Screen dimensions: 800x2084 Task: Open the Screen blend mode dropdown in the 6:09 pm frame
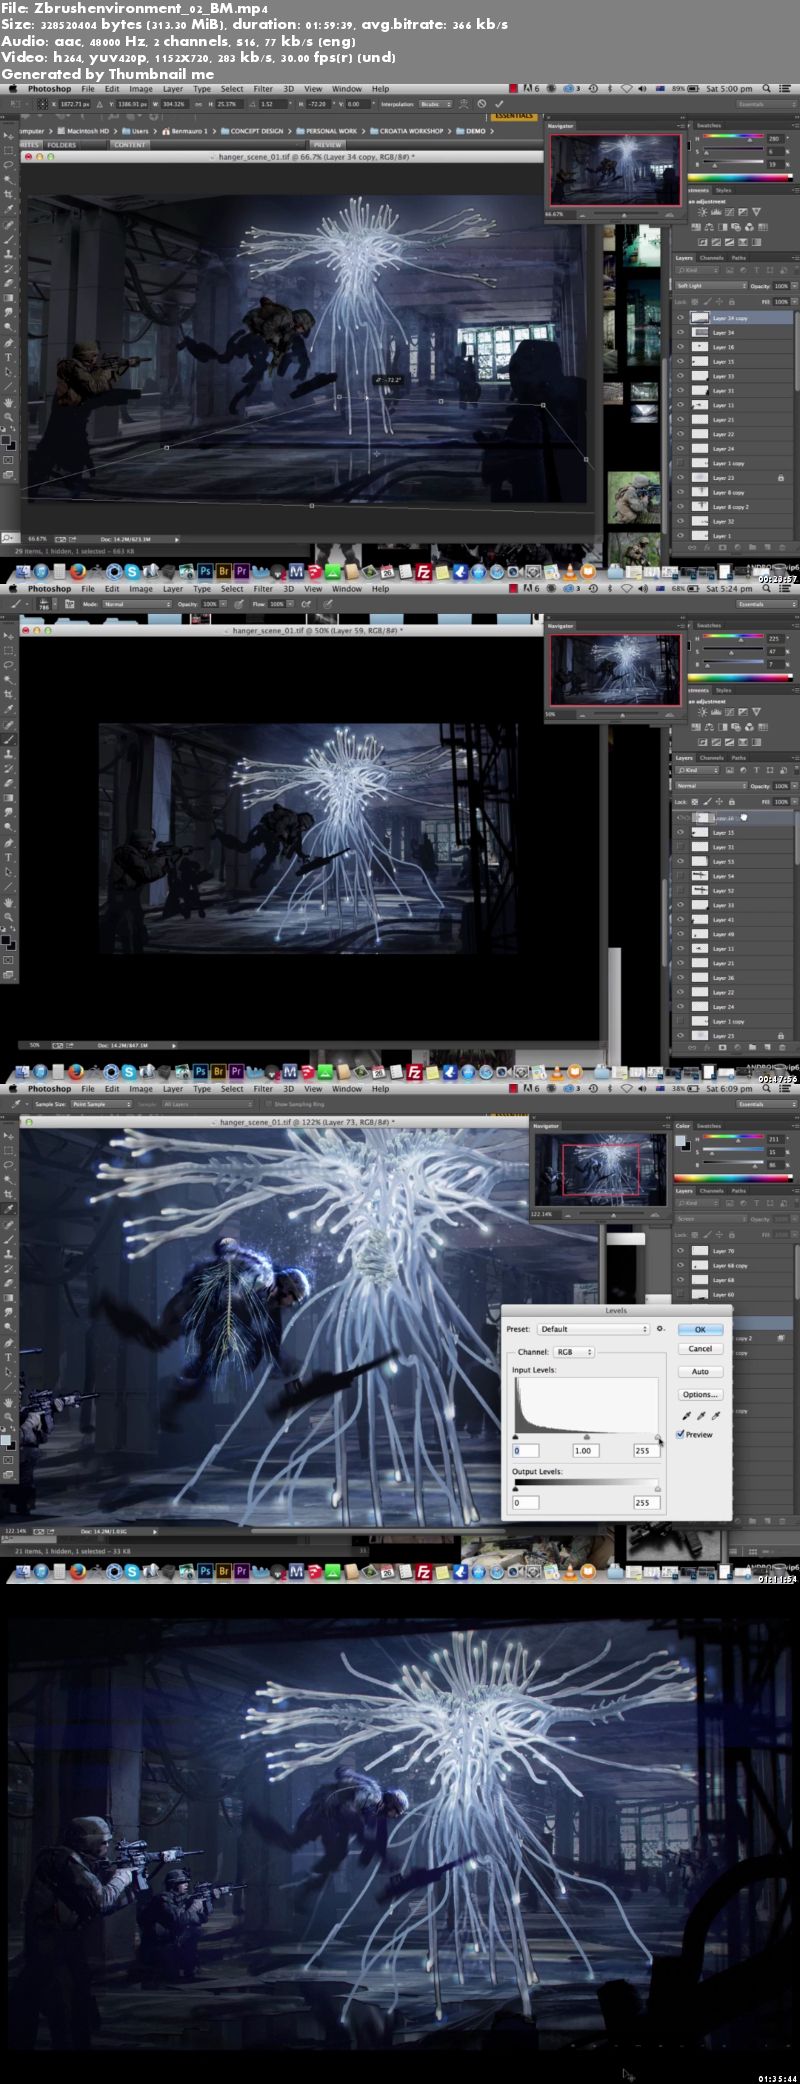tap(712, 1219)
